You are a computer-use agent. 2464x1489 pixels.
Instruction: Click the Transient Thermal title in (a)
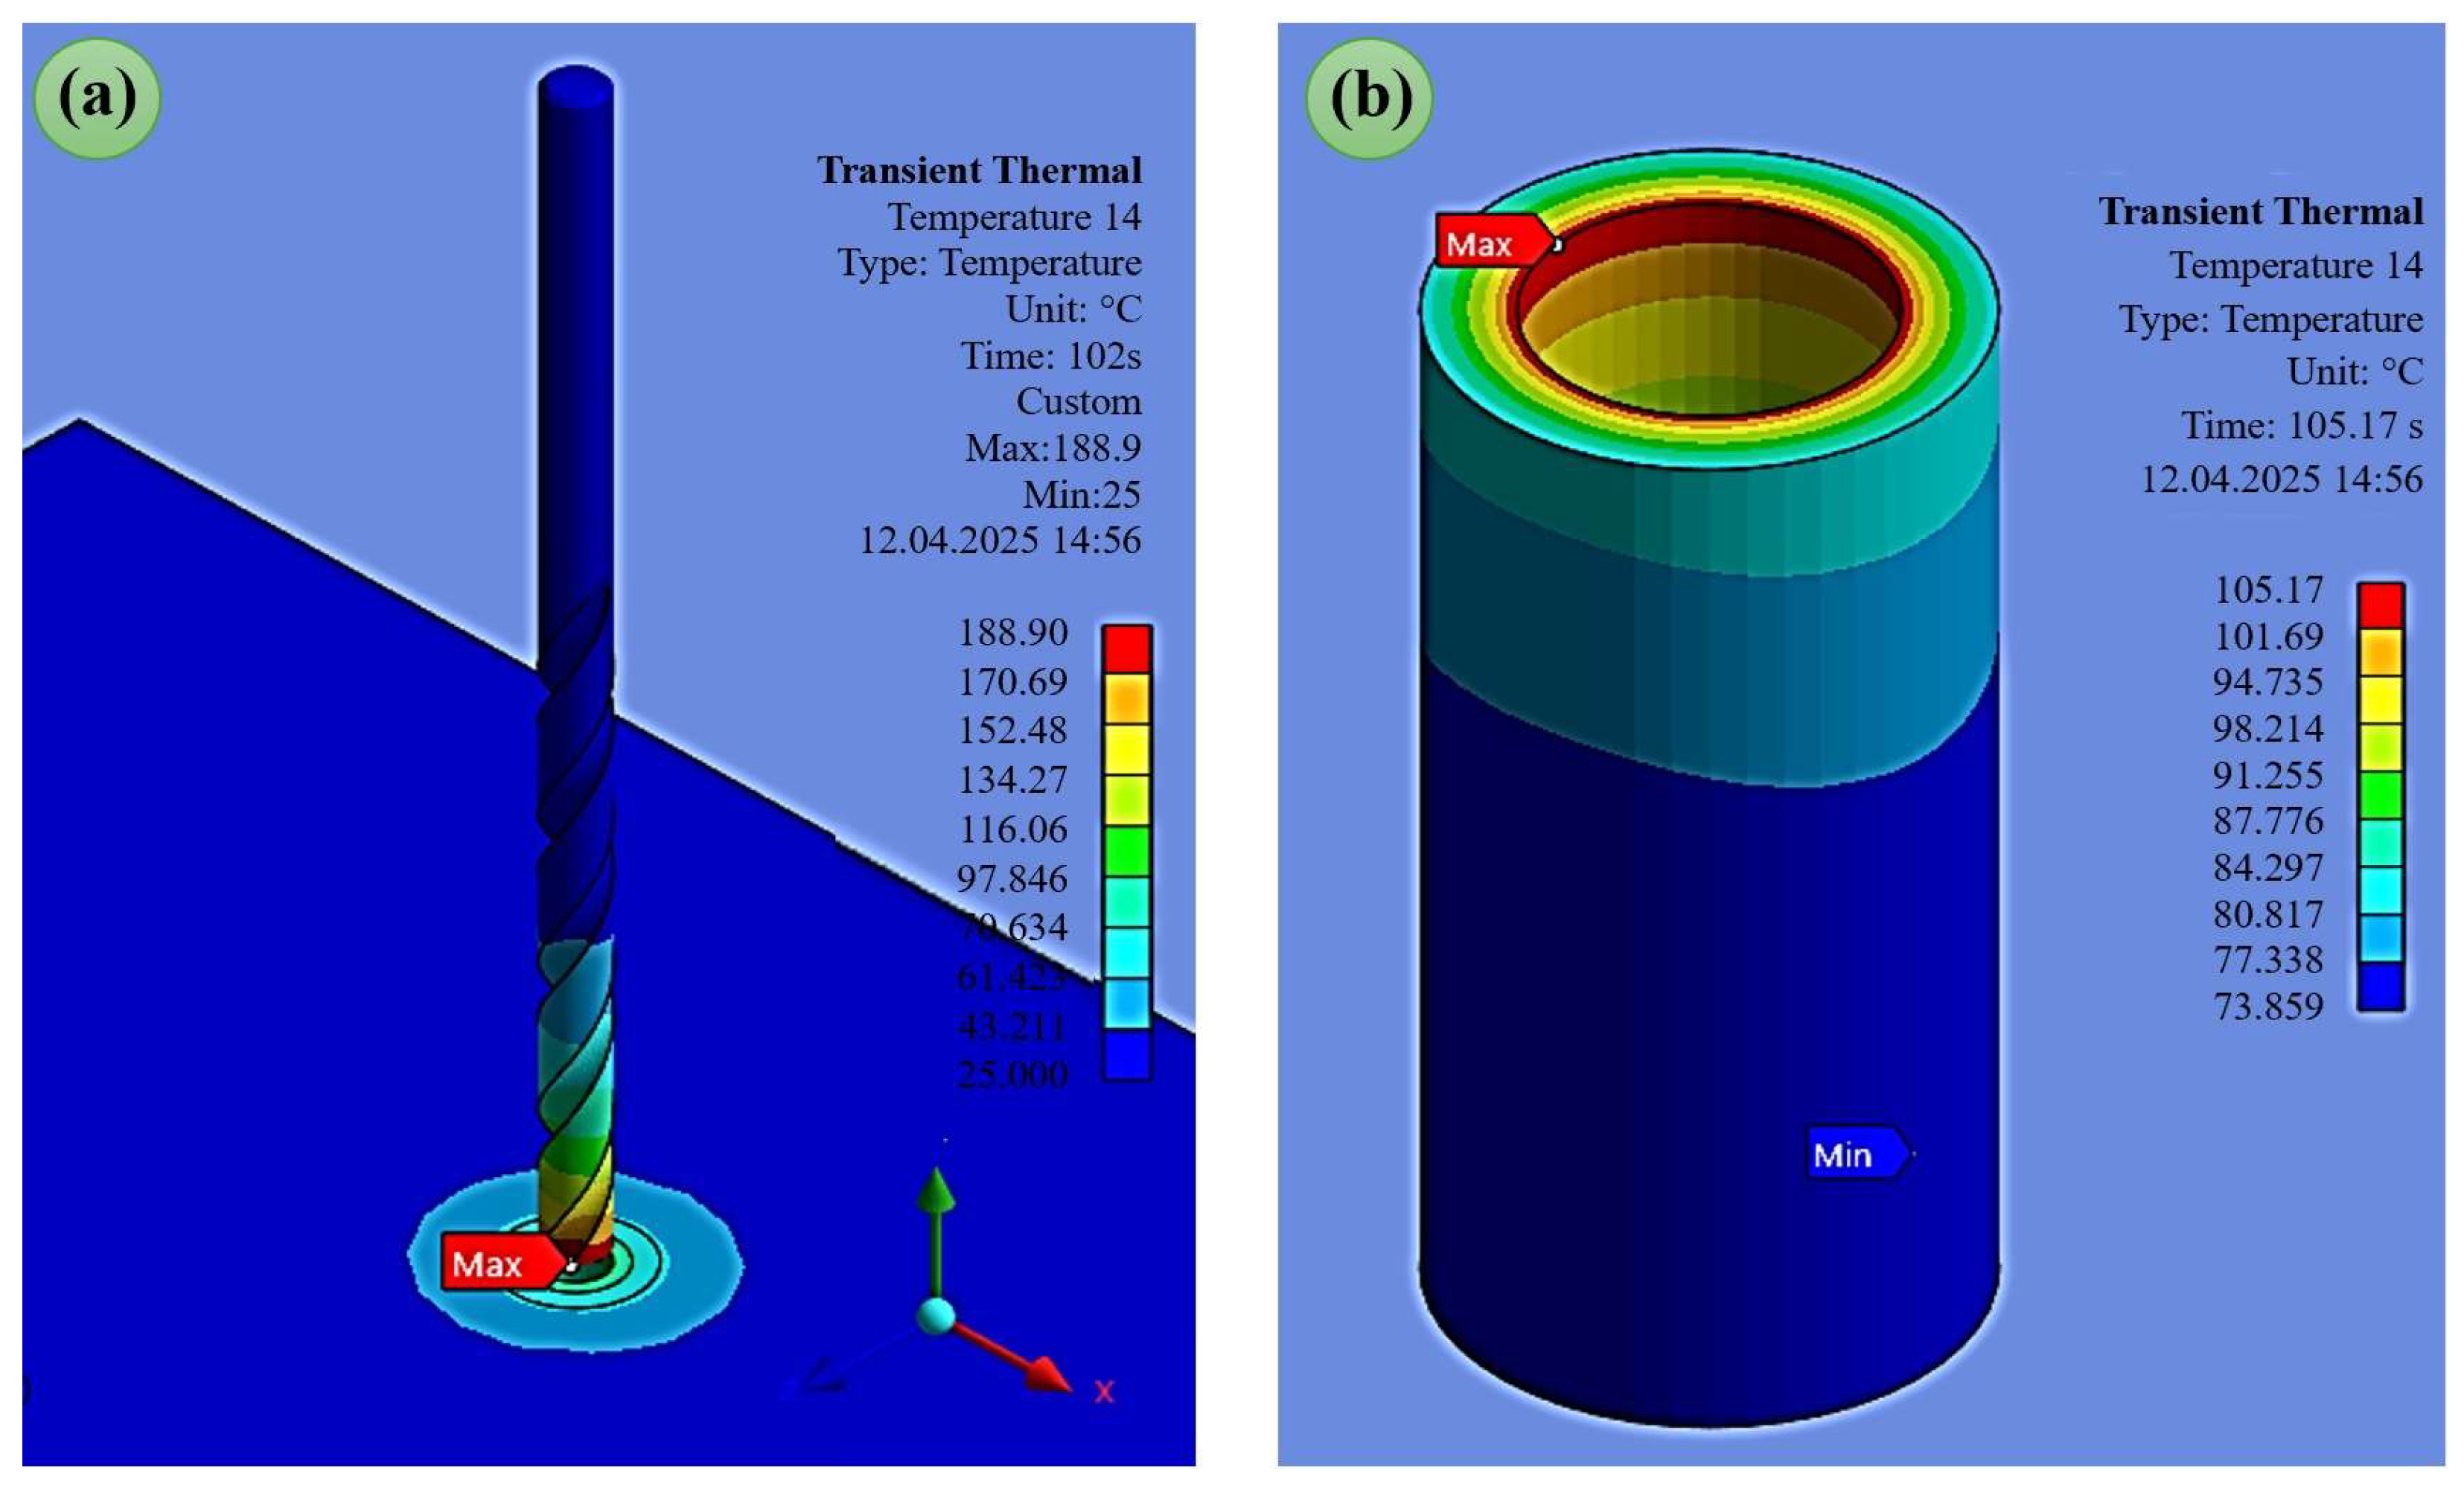tap(979, 170)
